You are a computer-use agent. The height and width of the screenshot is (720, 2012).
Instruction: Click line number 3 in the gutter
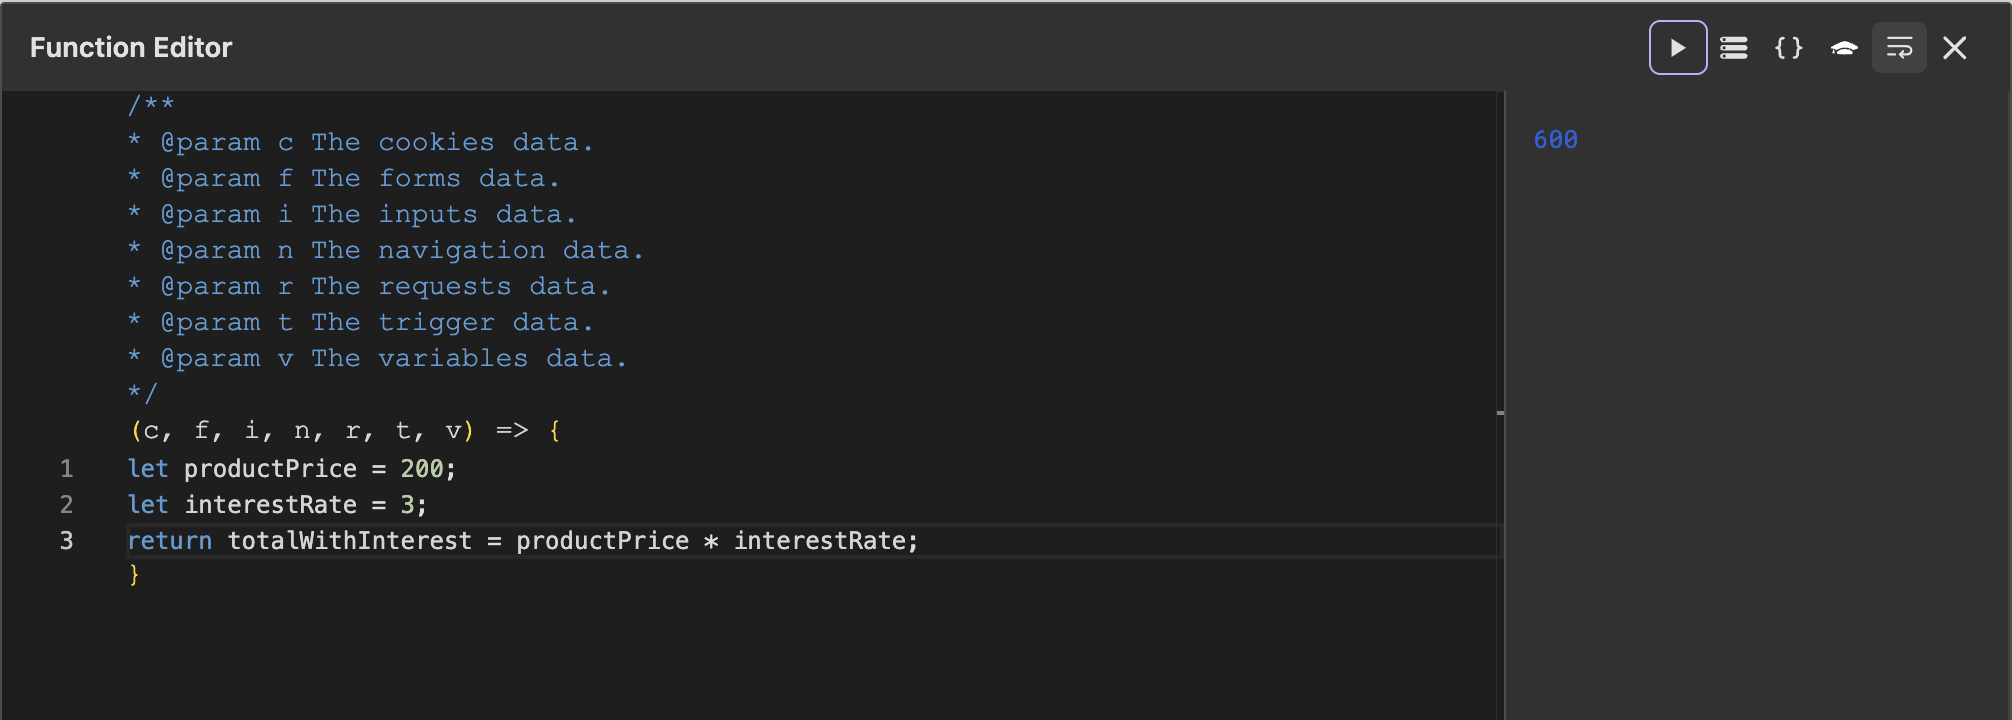click(67, 540)
